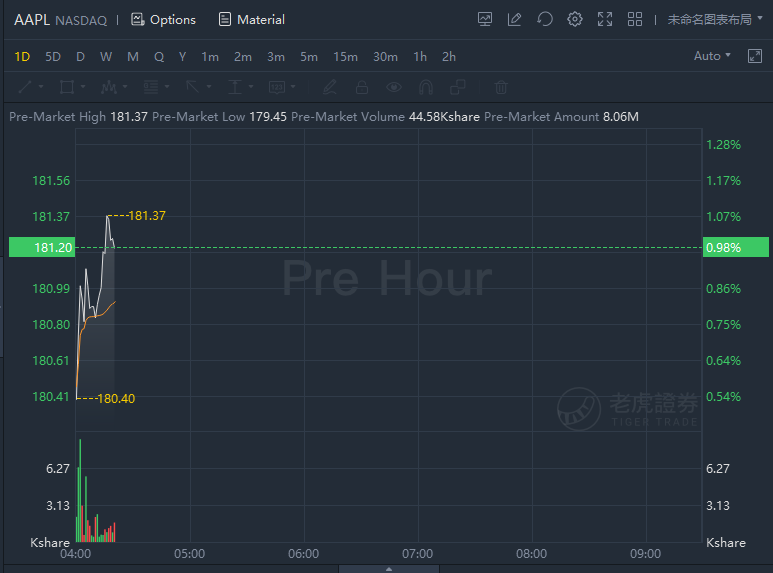Select the 1m interval

[x=210, y=57]
